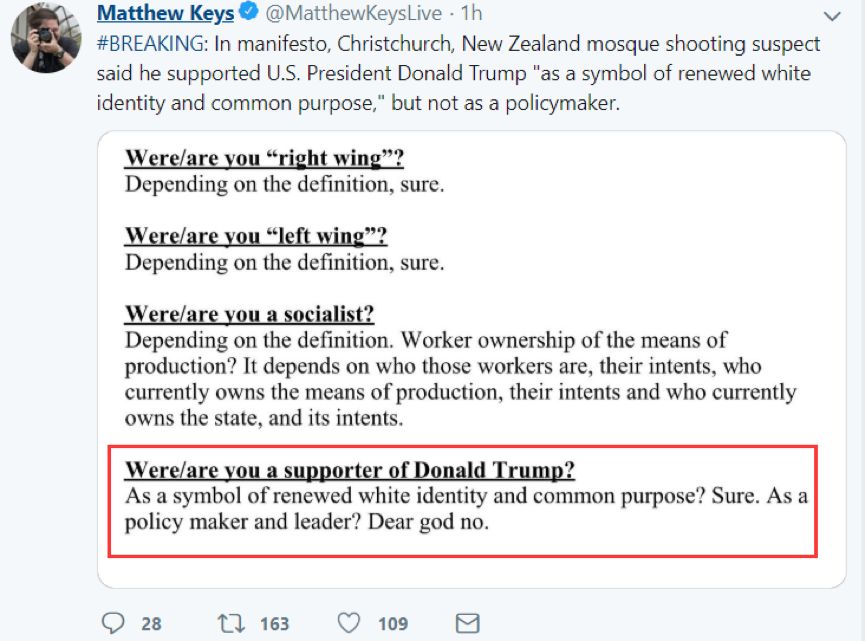Click the reply speech bubble icon
Screen dimensions: 865x641
click(113, 623)
